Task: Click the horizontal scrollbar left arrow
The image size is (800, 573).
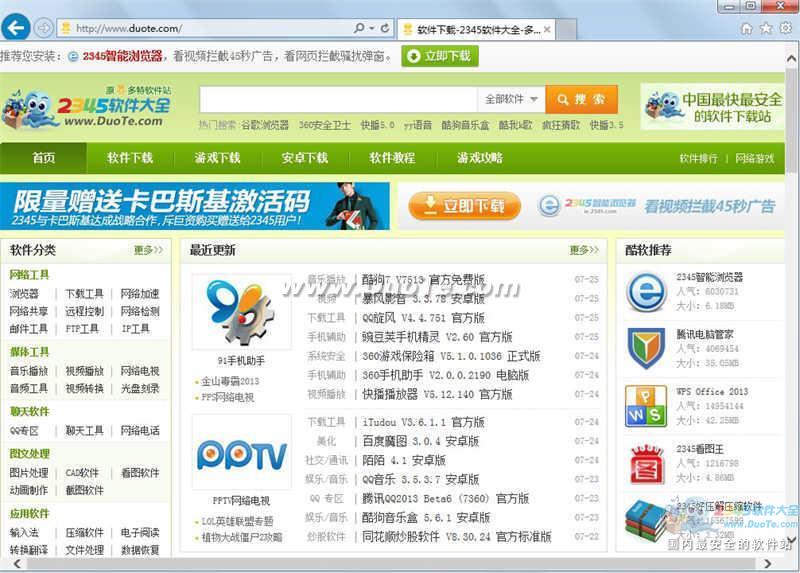Action: [x=18, y=564]
